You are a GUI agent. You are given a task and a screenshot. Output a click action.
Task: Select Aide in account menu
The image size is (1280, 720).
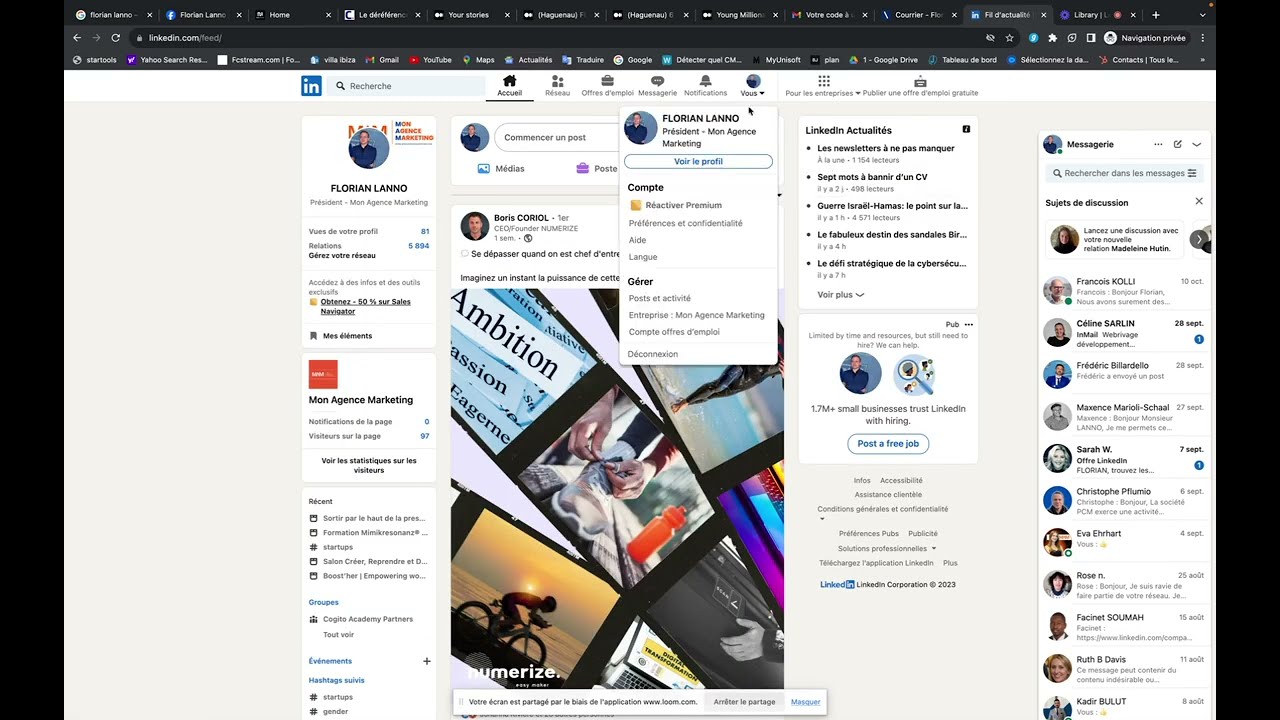pos(637,240)
